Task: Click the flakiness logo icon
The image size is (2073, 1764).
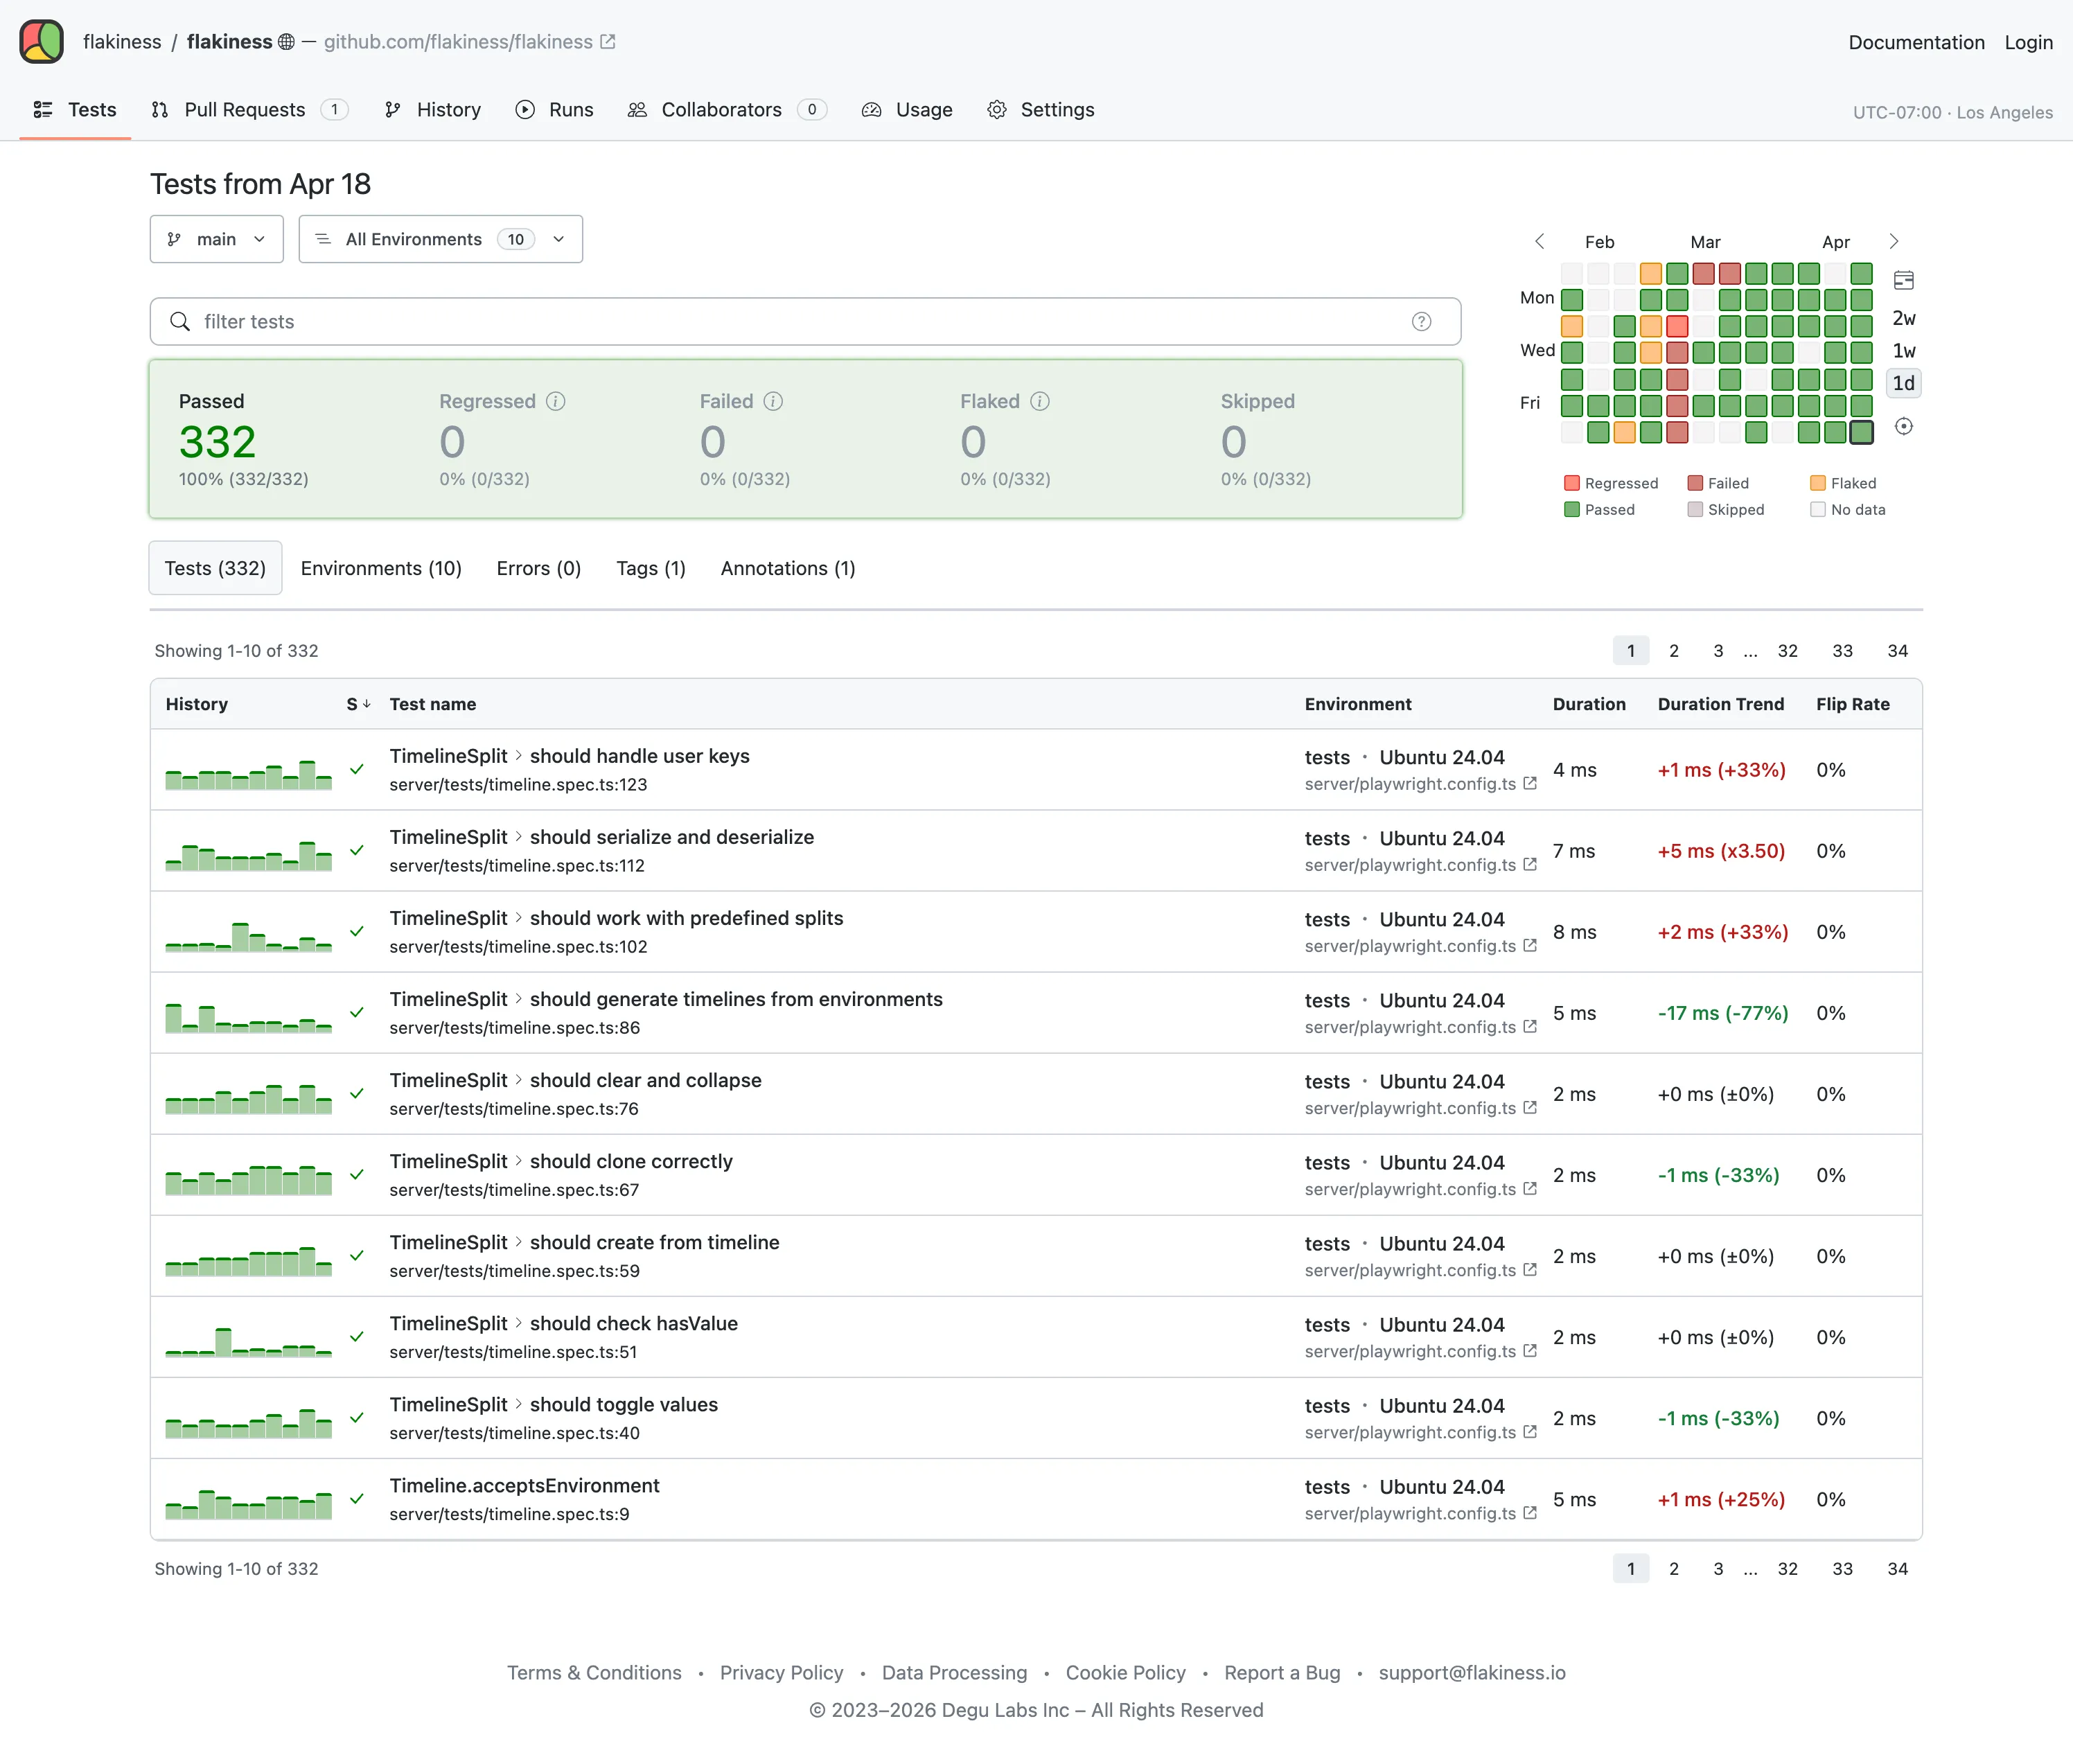Action: coord(41,41)
